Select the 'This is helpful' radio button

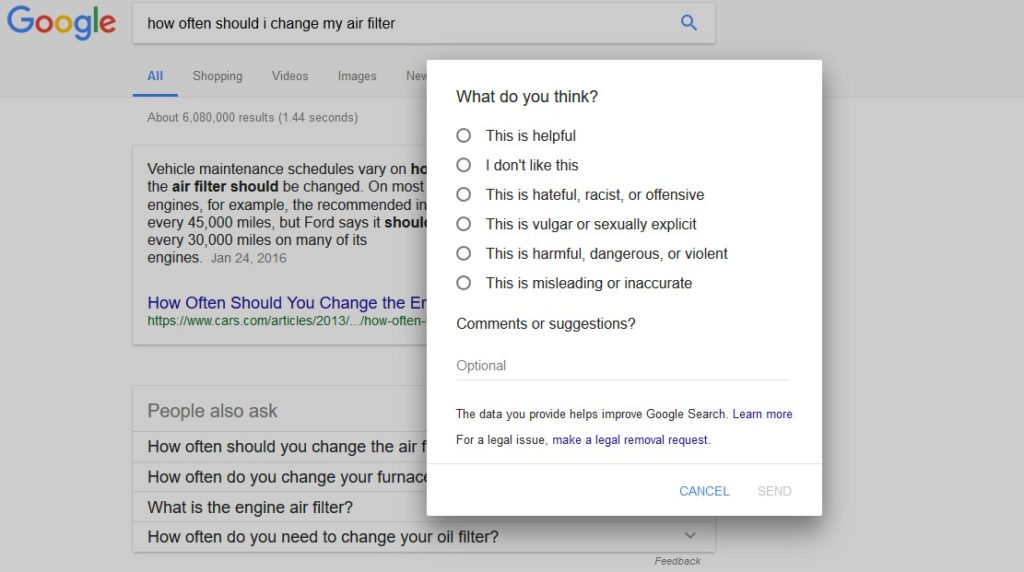pyautogui.click(x=464, y=136)
